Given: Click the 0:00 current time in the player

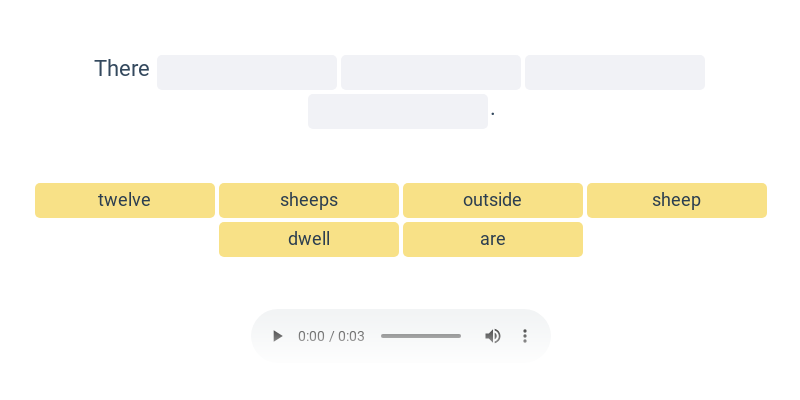Looking at the screenshot, I should [x=311, y=336].
